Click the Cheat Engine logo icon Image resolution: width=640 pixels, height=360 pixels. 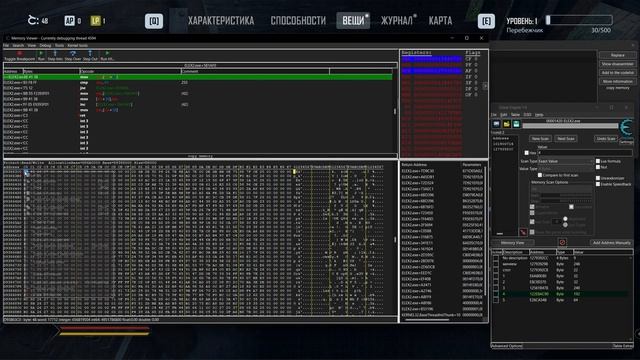pyautogui.click(x=626, y=128)
